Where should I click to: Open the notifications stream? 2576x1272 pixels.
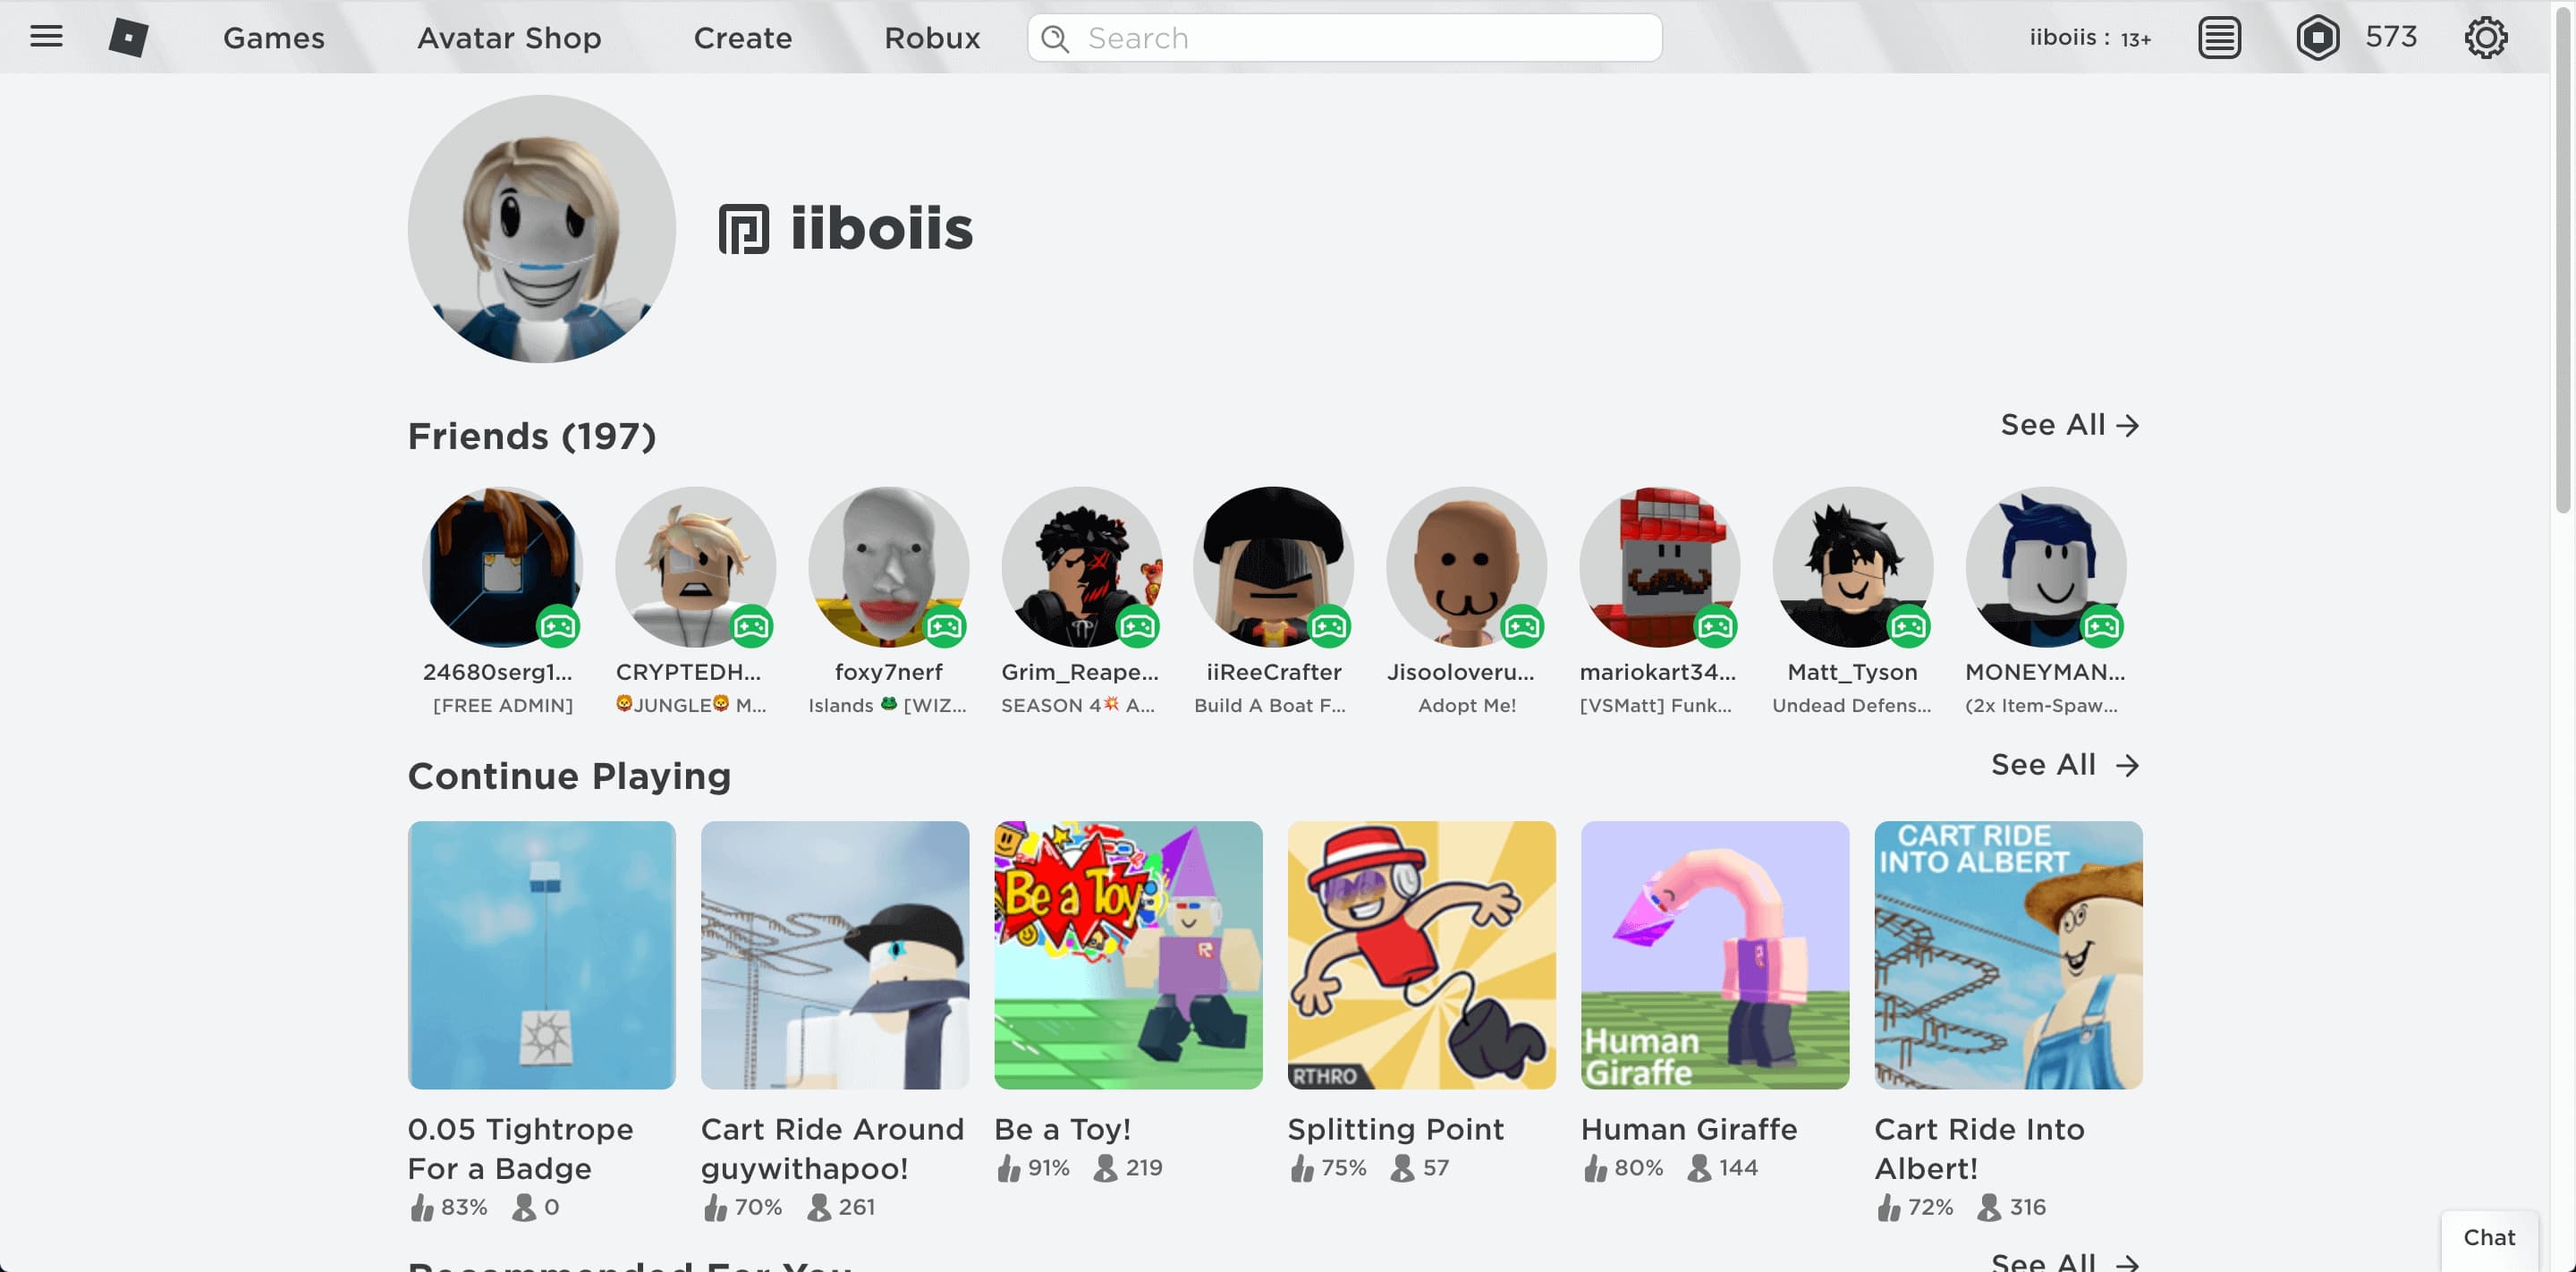click(x=2219, y=37)
